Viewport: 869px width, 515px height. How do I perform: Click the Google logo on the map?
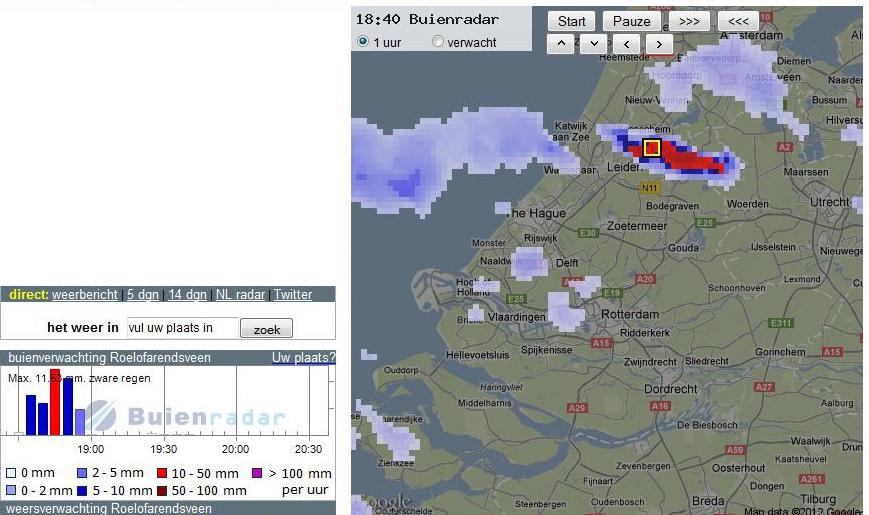(385, 501)
